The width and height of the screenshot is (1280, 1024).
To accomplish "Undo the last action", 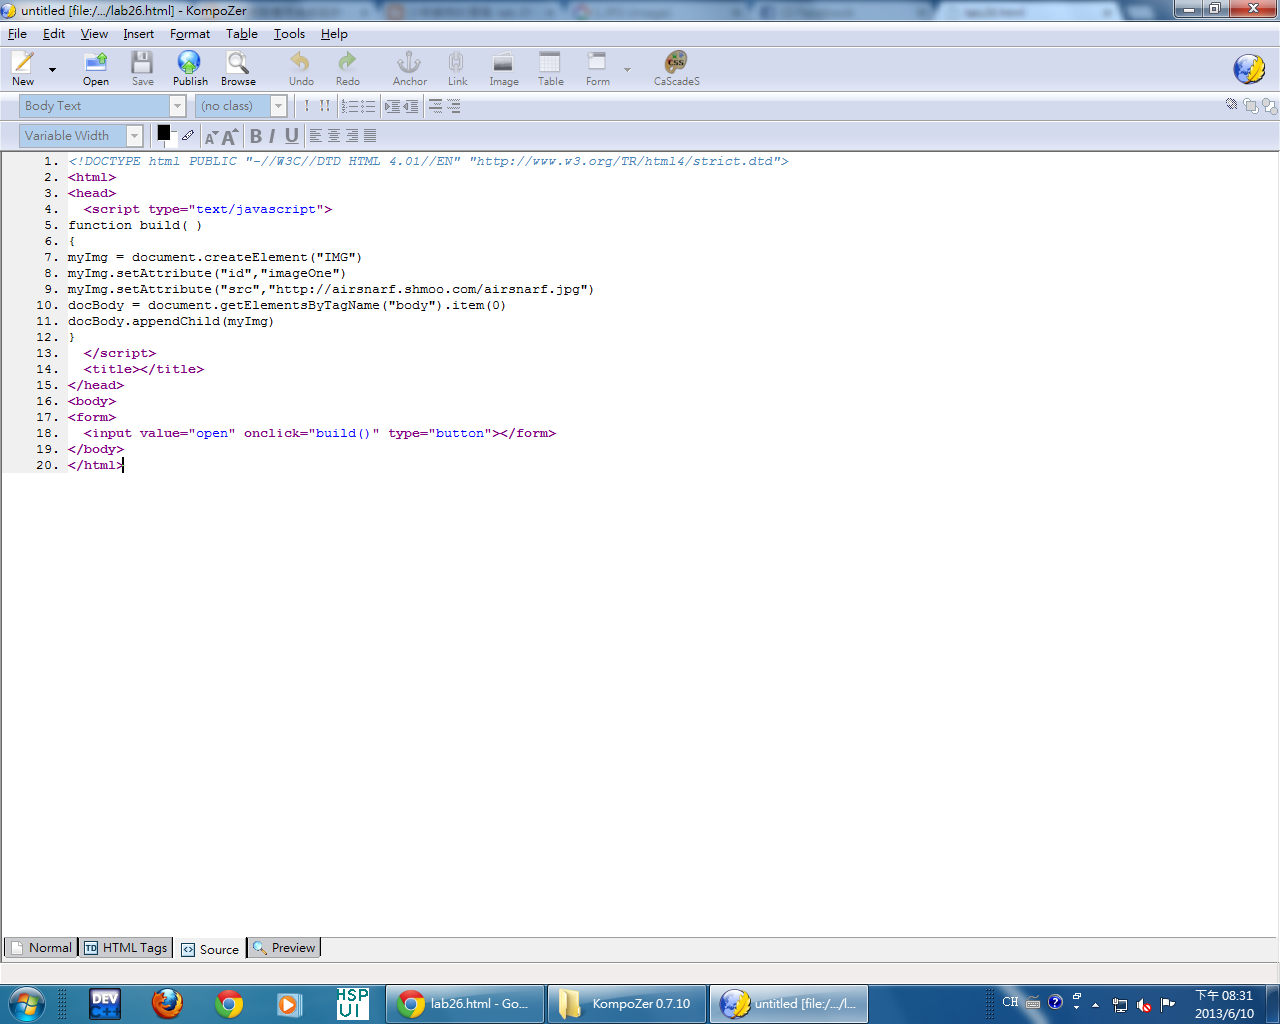I will pyautogui.click(x=301, y=69).
